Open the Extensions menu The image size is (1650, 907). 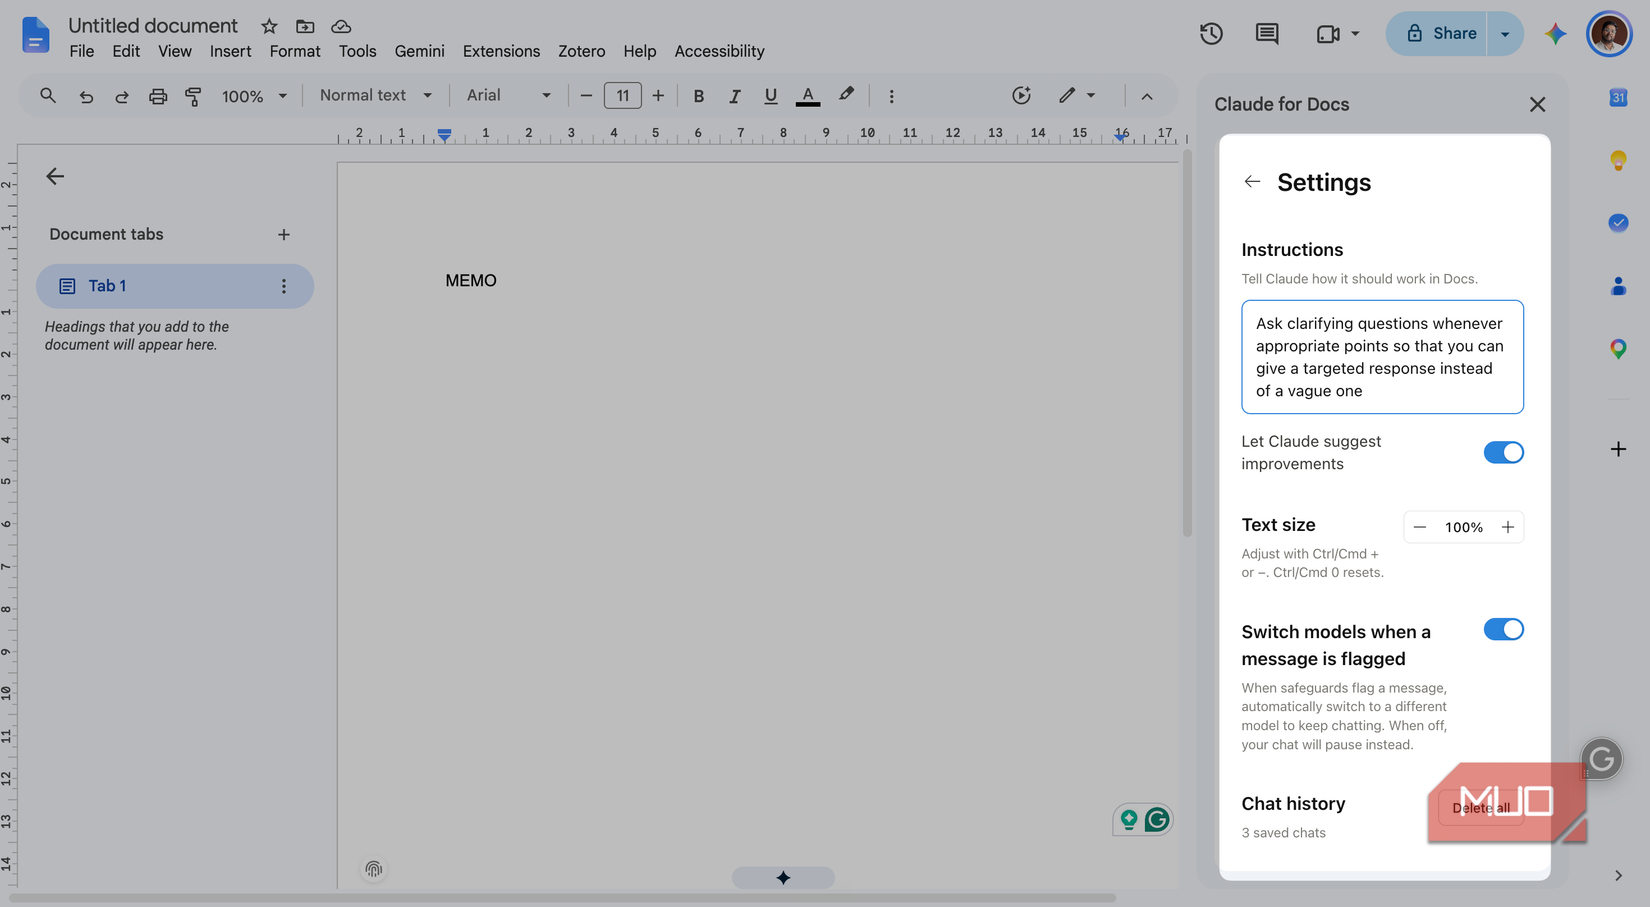[x=501, y=51]
